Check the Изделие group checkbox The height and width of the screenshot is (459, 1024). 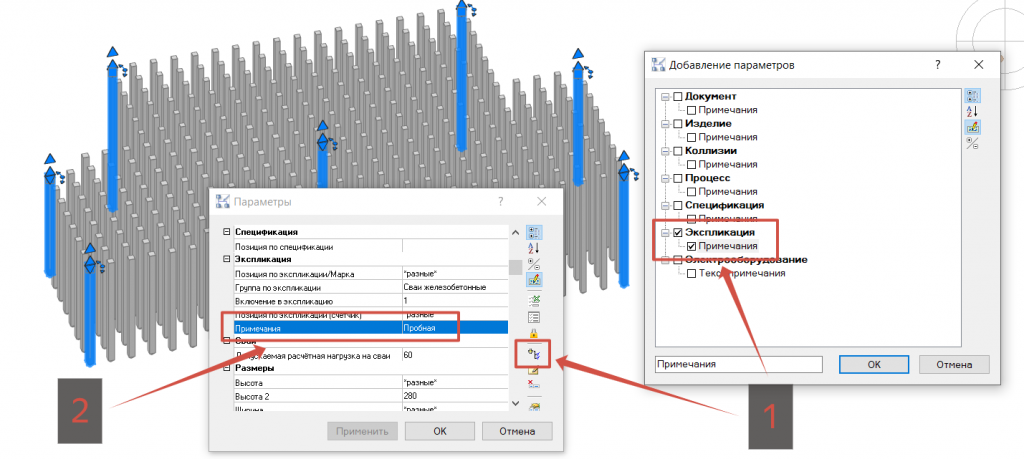pyautogui.click(x=677, y=123)
